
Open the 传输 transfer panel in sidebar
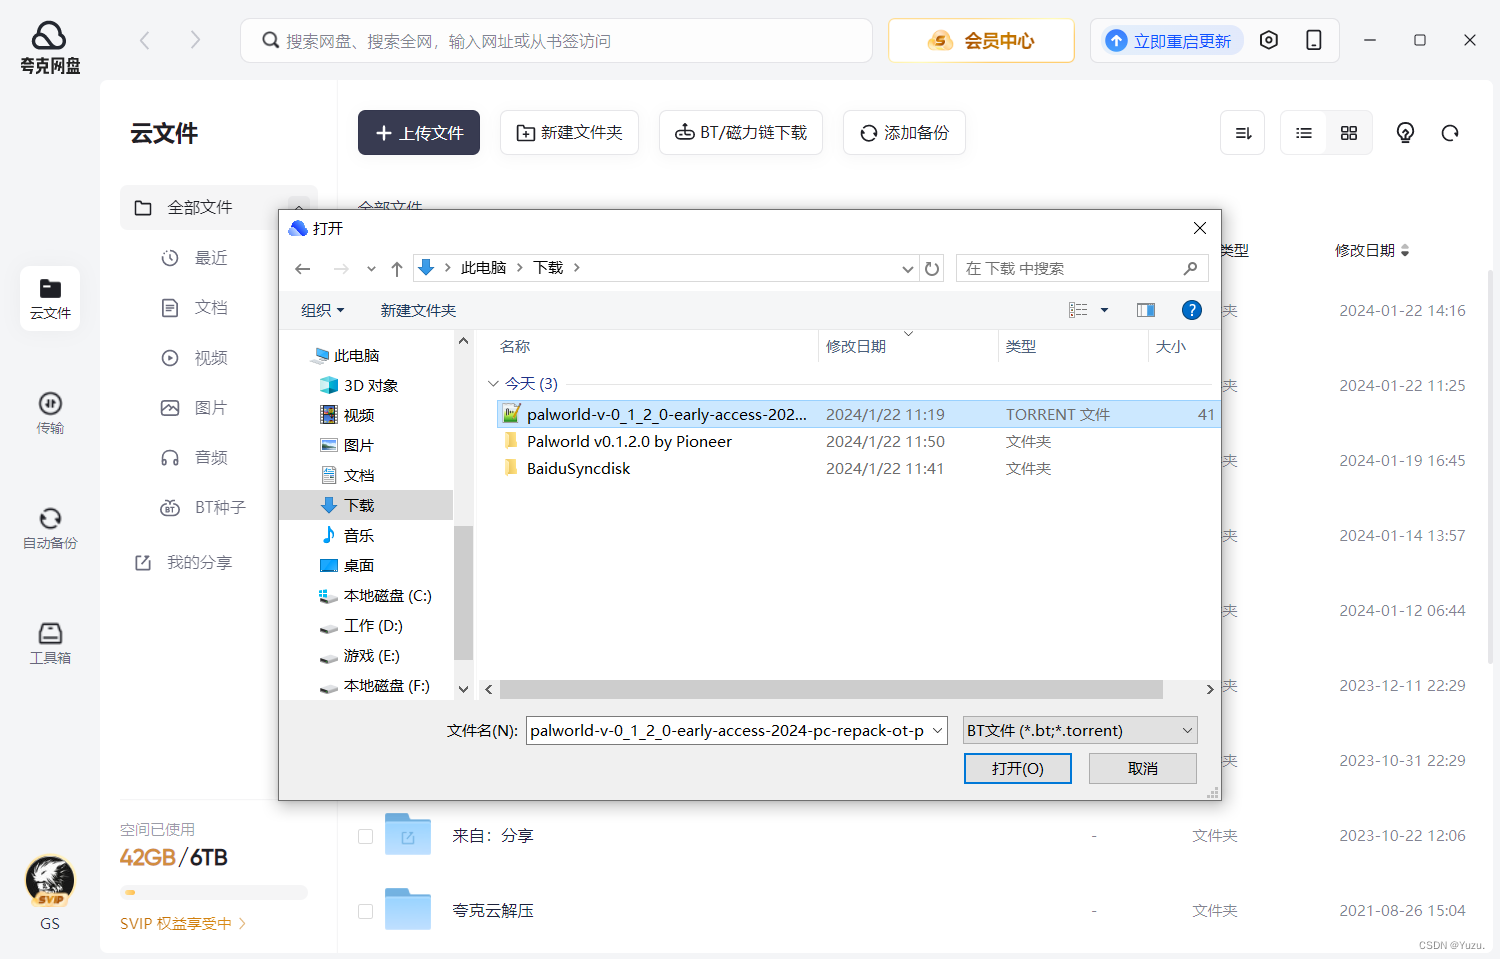click(x=49, y=413)
